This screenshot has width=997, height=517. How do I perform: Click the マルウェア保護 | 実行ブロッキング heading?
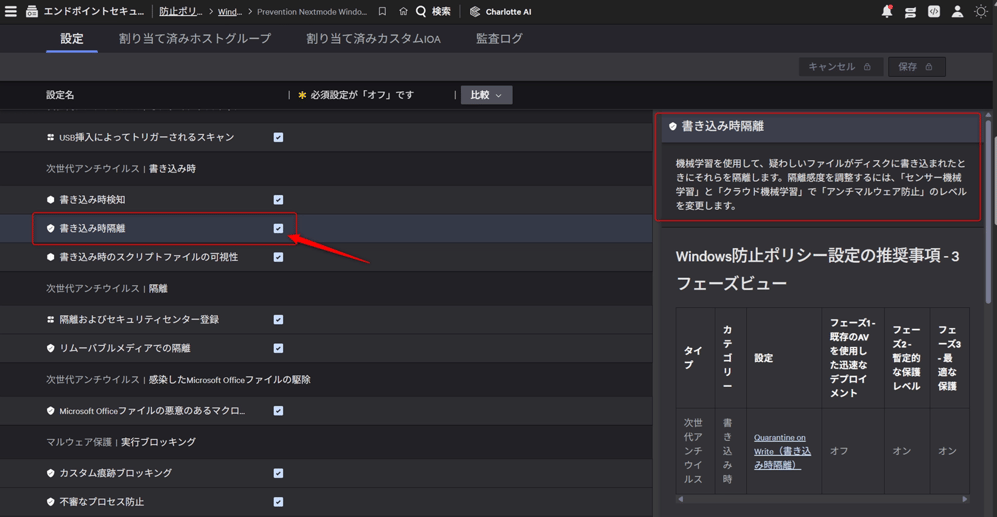(x=120, y=442)
